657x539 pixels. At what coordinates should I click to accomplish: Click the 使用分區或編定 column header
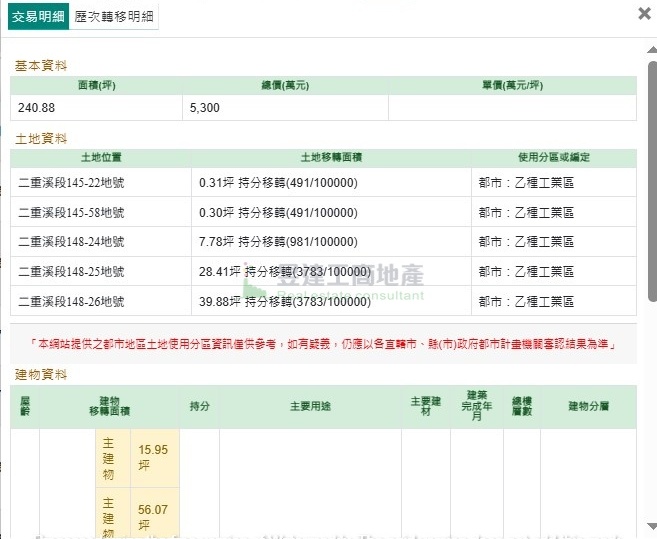(x=554, y=158)
